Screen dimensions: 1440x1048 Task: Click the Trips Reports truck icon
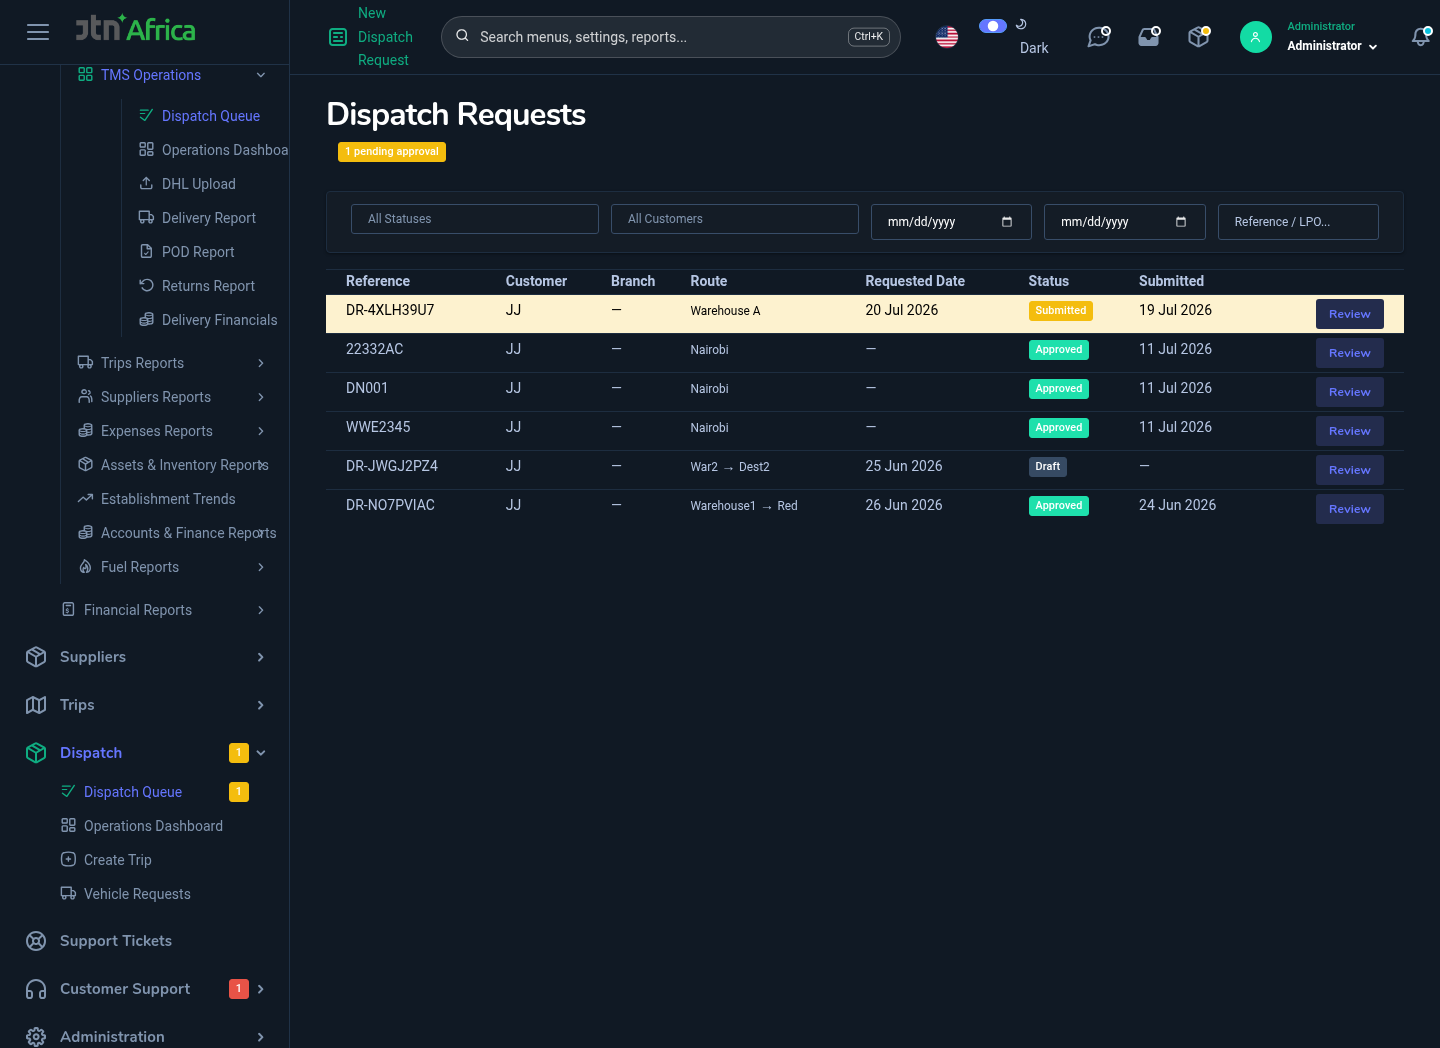85,363
